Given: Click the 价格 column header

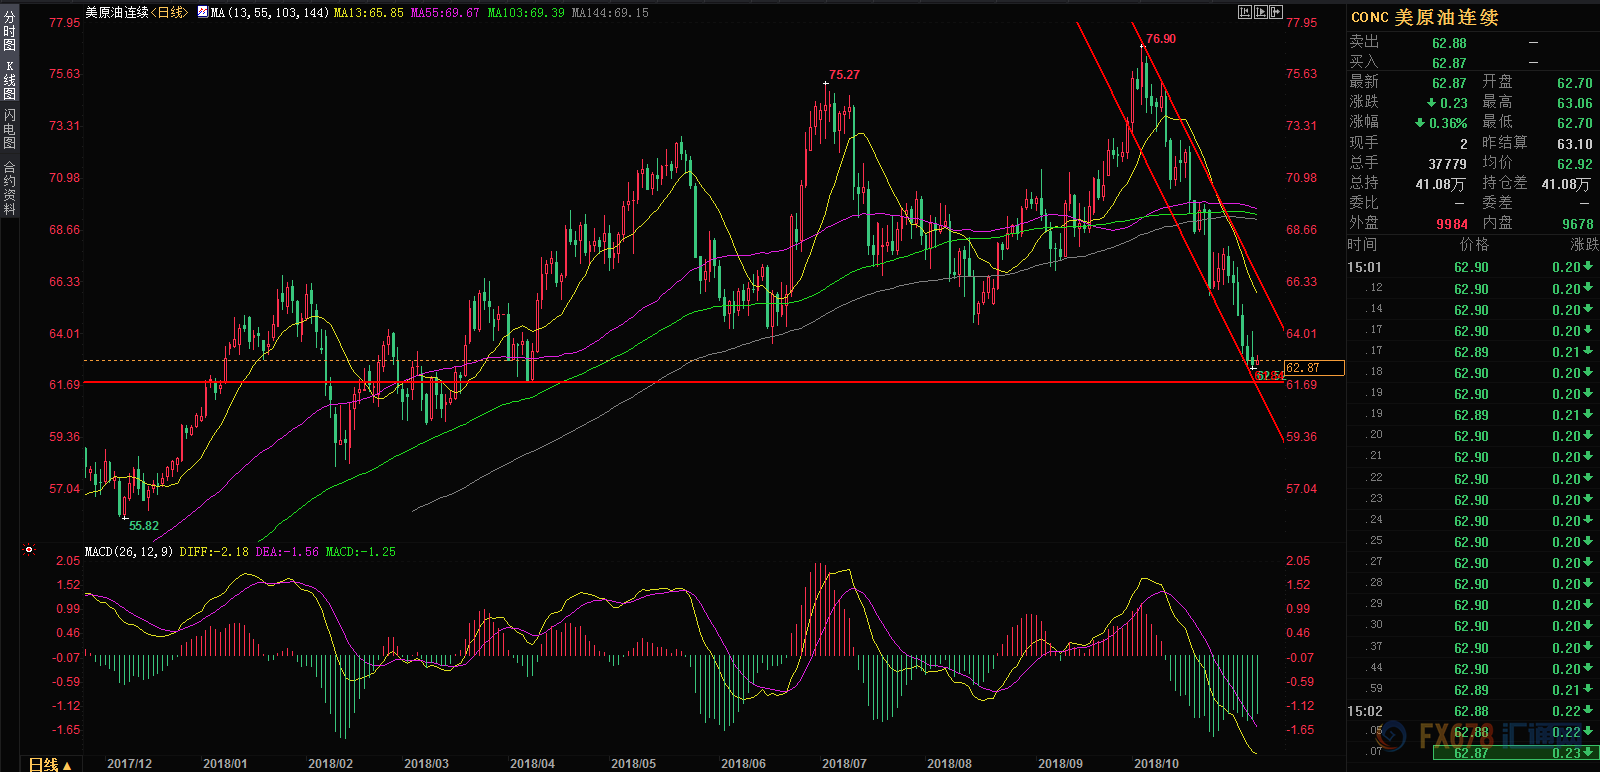Looking at the screenshot, I should click(1474, 245).
